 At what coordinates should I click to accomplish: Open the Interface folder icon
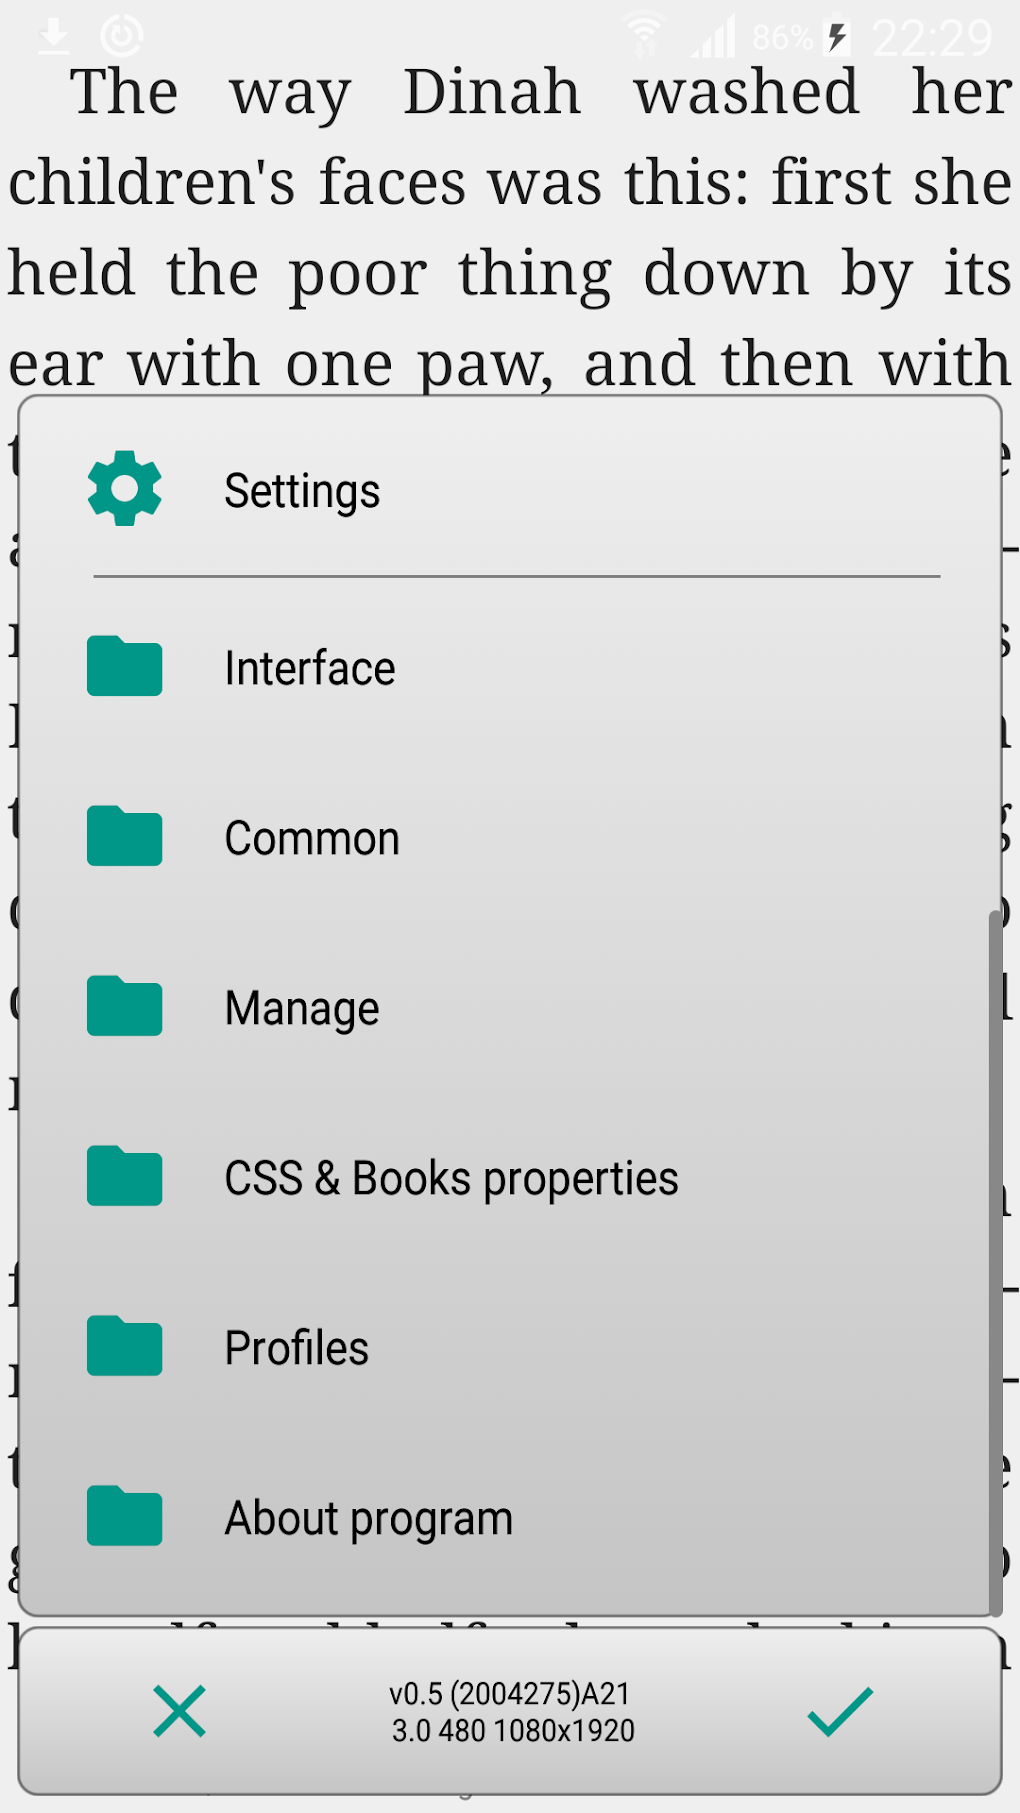124,666
